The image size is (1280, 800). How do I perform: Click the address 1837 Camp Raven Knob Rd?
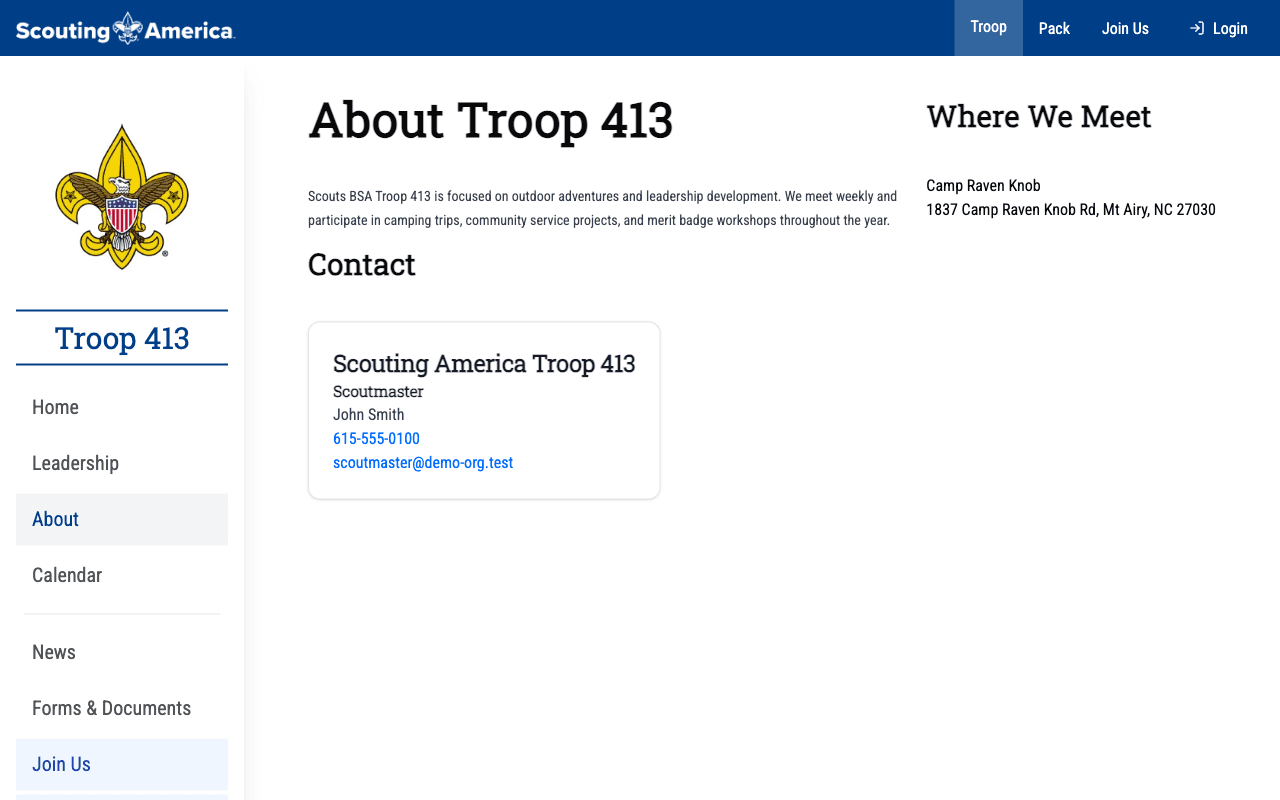point(1071,210)
